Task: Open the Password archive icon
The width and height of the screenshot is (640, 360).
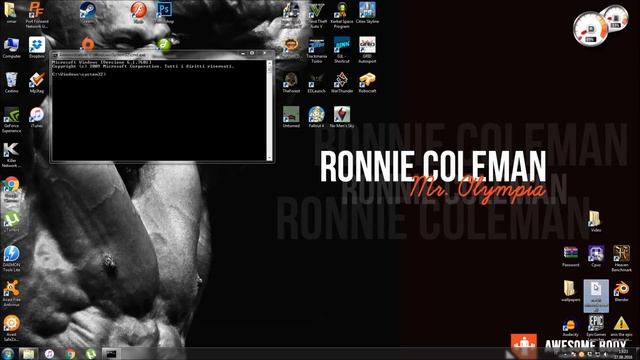Action: pyautogui.click(x=570, y=257)
